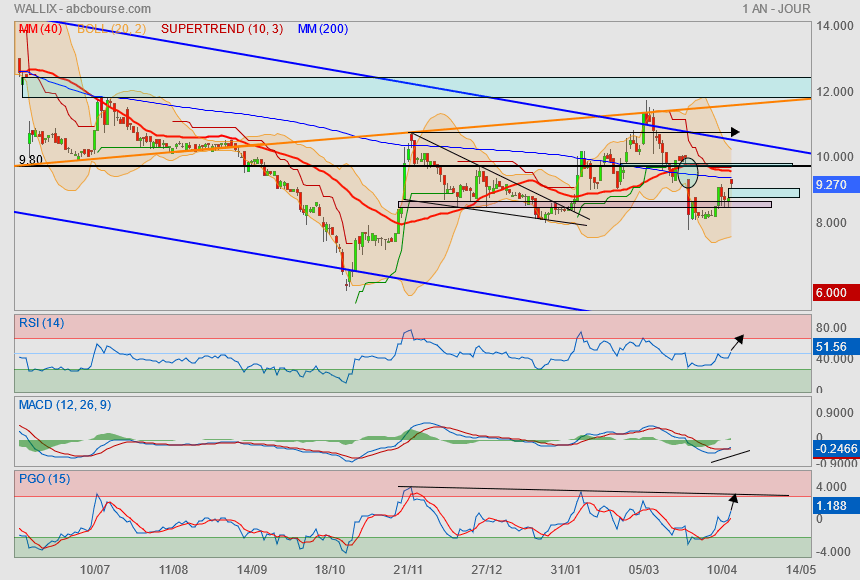Click the 10.000 price axis value
The width and height of the screenshot is (860, 580).
tap(835, 157)
